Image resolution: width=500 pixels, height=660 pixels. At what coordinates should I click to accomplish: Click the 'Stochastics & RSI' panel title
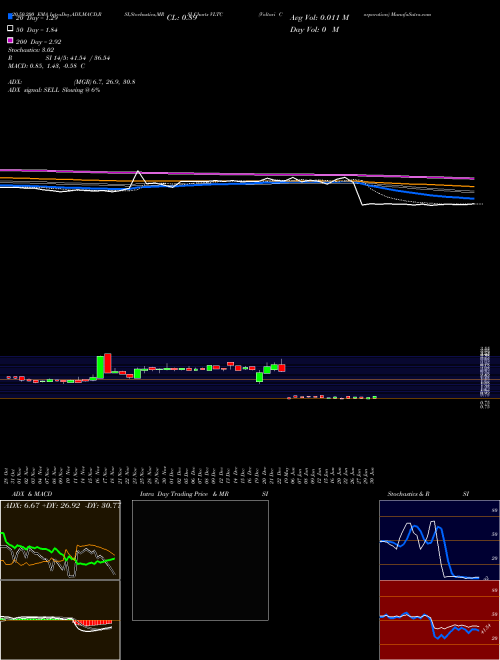tap(428, 494)
